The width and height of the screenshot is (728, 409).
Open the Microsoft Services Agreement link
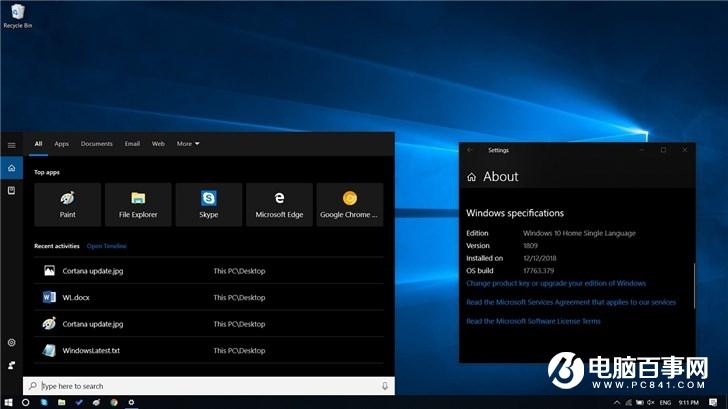pyautogui.click(x=571, y=302)
